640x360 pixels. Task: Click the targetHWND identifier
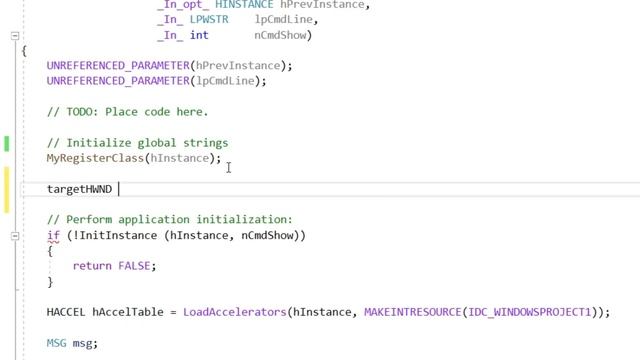79,189
